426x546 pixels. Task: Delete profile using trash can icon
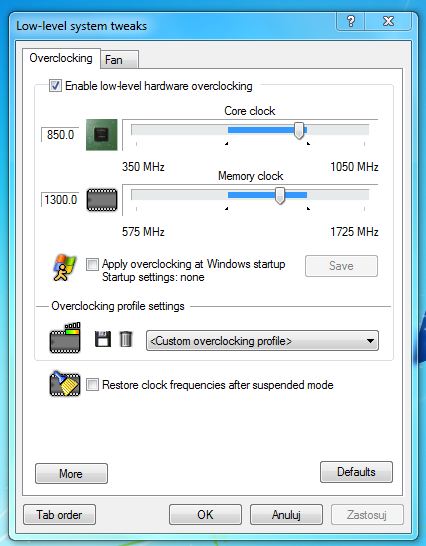tap(126, 339)
